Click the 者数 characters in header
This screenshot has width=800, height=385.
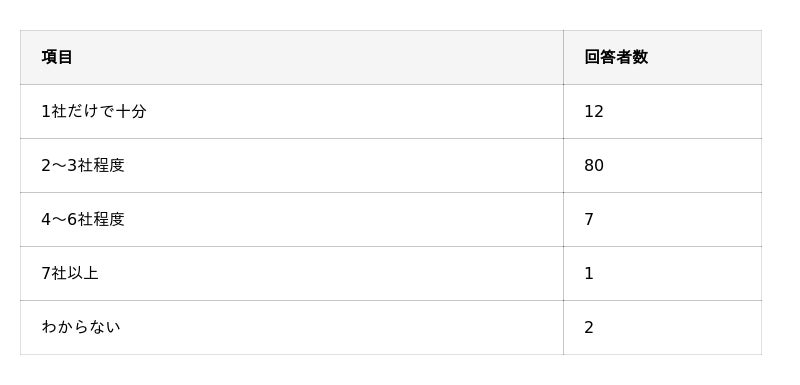(632, 57)
